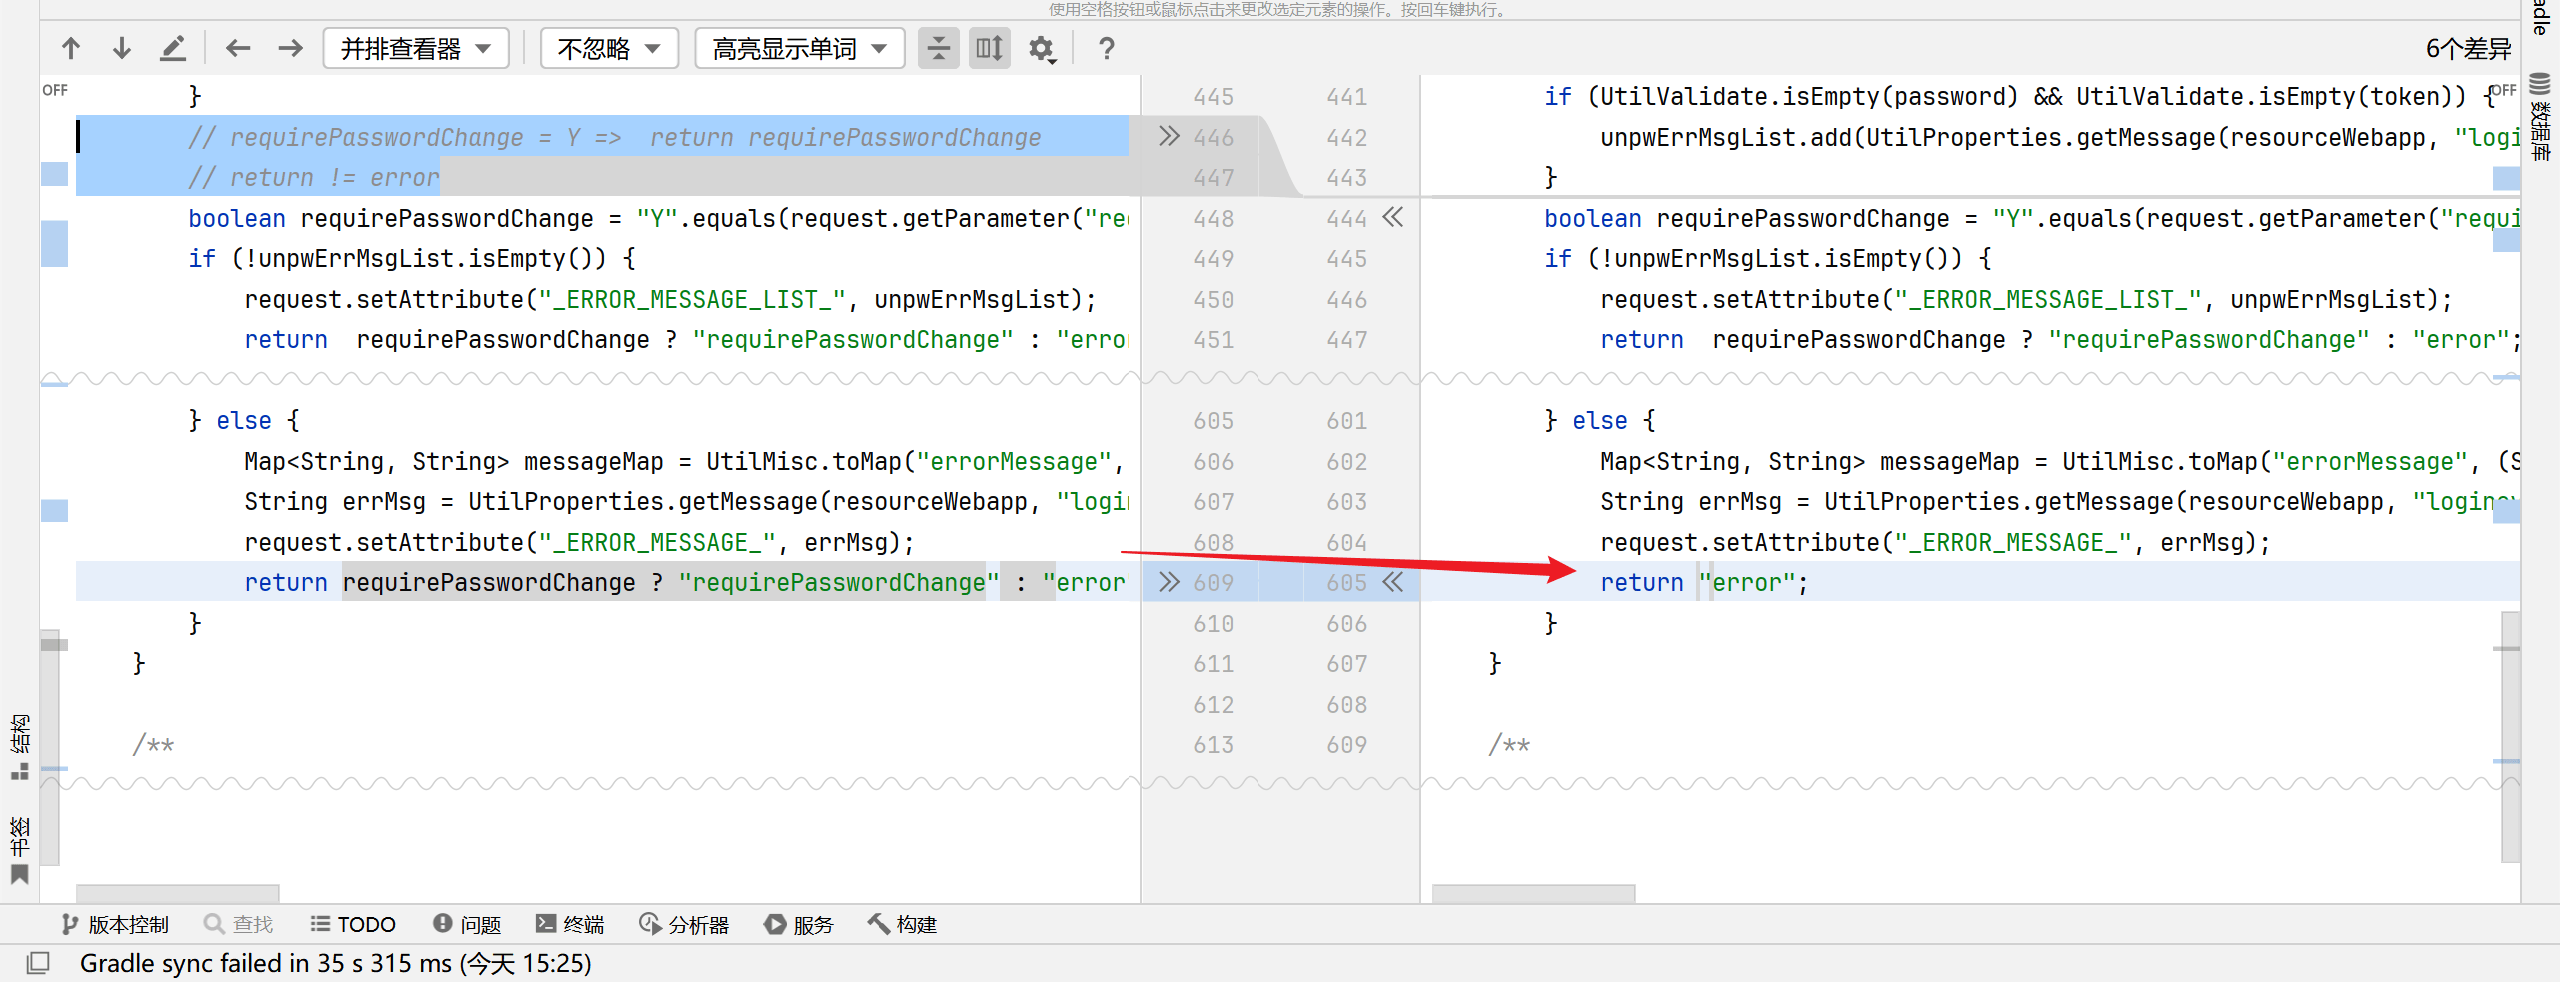Open the 问题 tool window

click(467, 924)
